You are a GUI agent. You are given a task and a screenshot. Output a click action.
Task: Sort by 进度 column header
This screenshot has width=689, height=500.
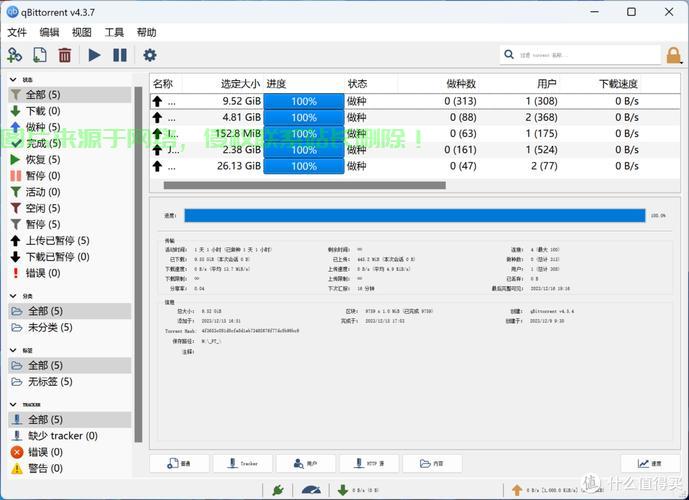[304, 83]
